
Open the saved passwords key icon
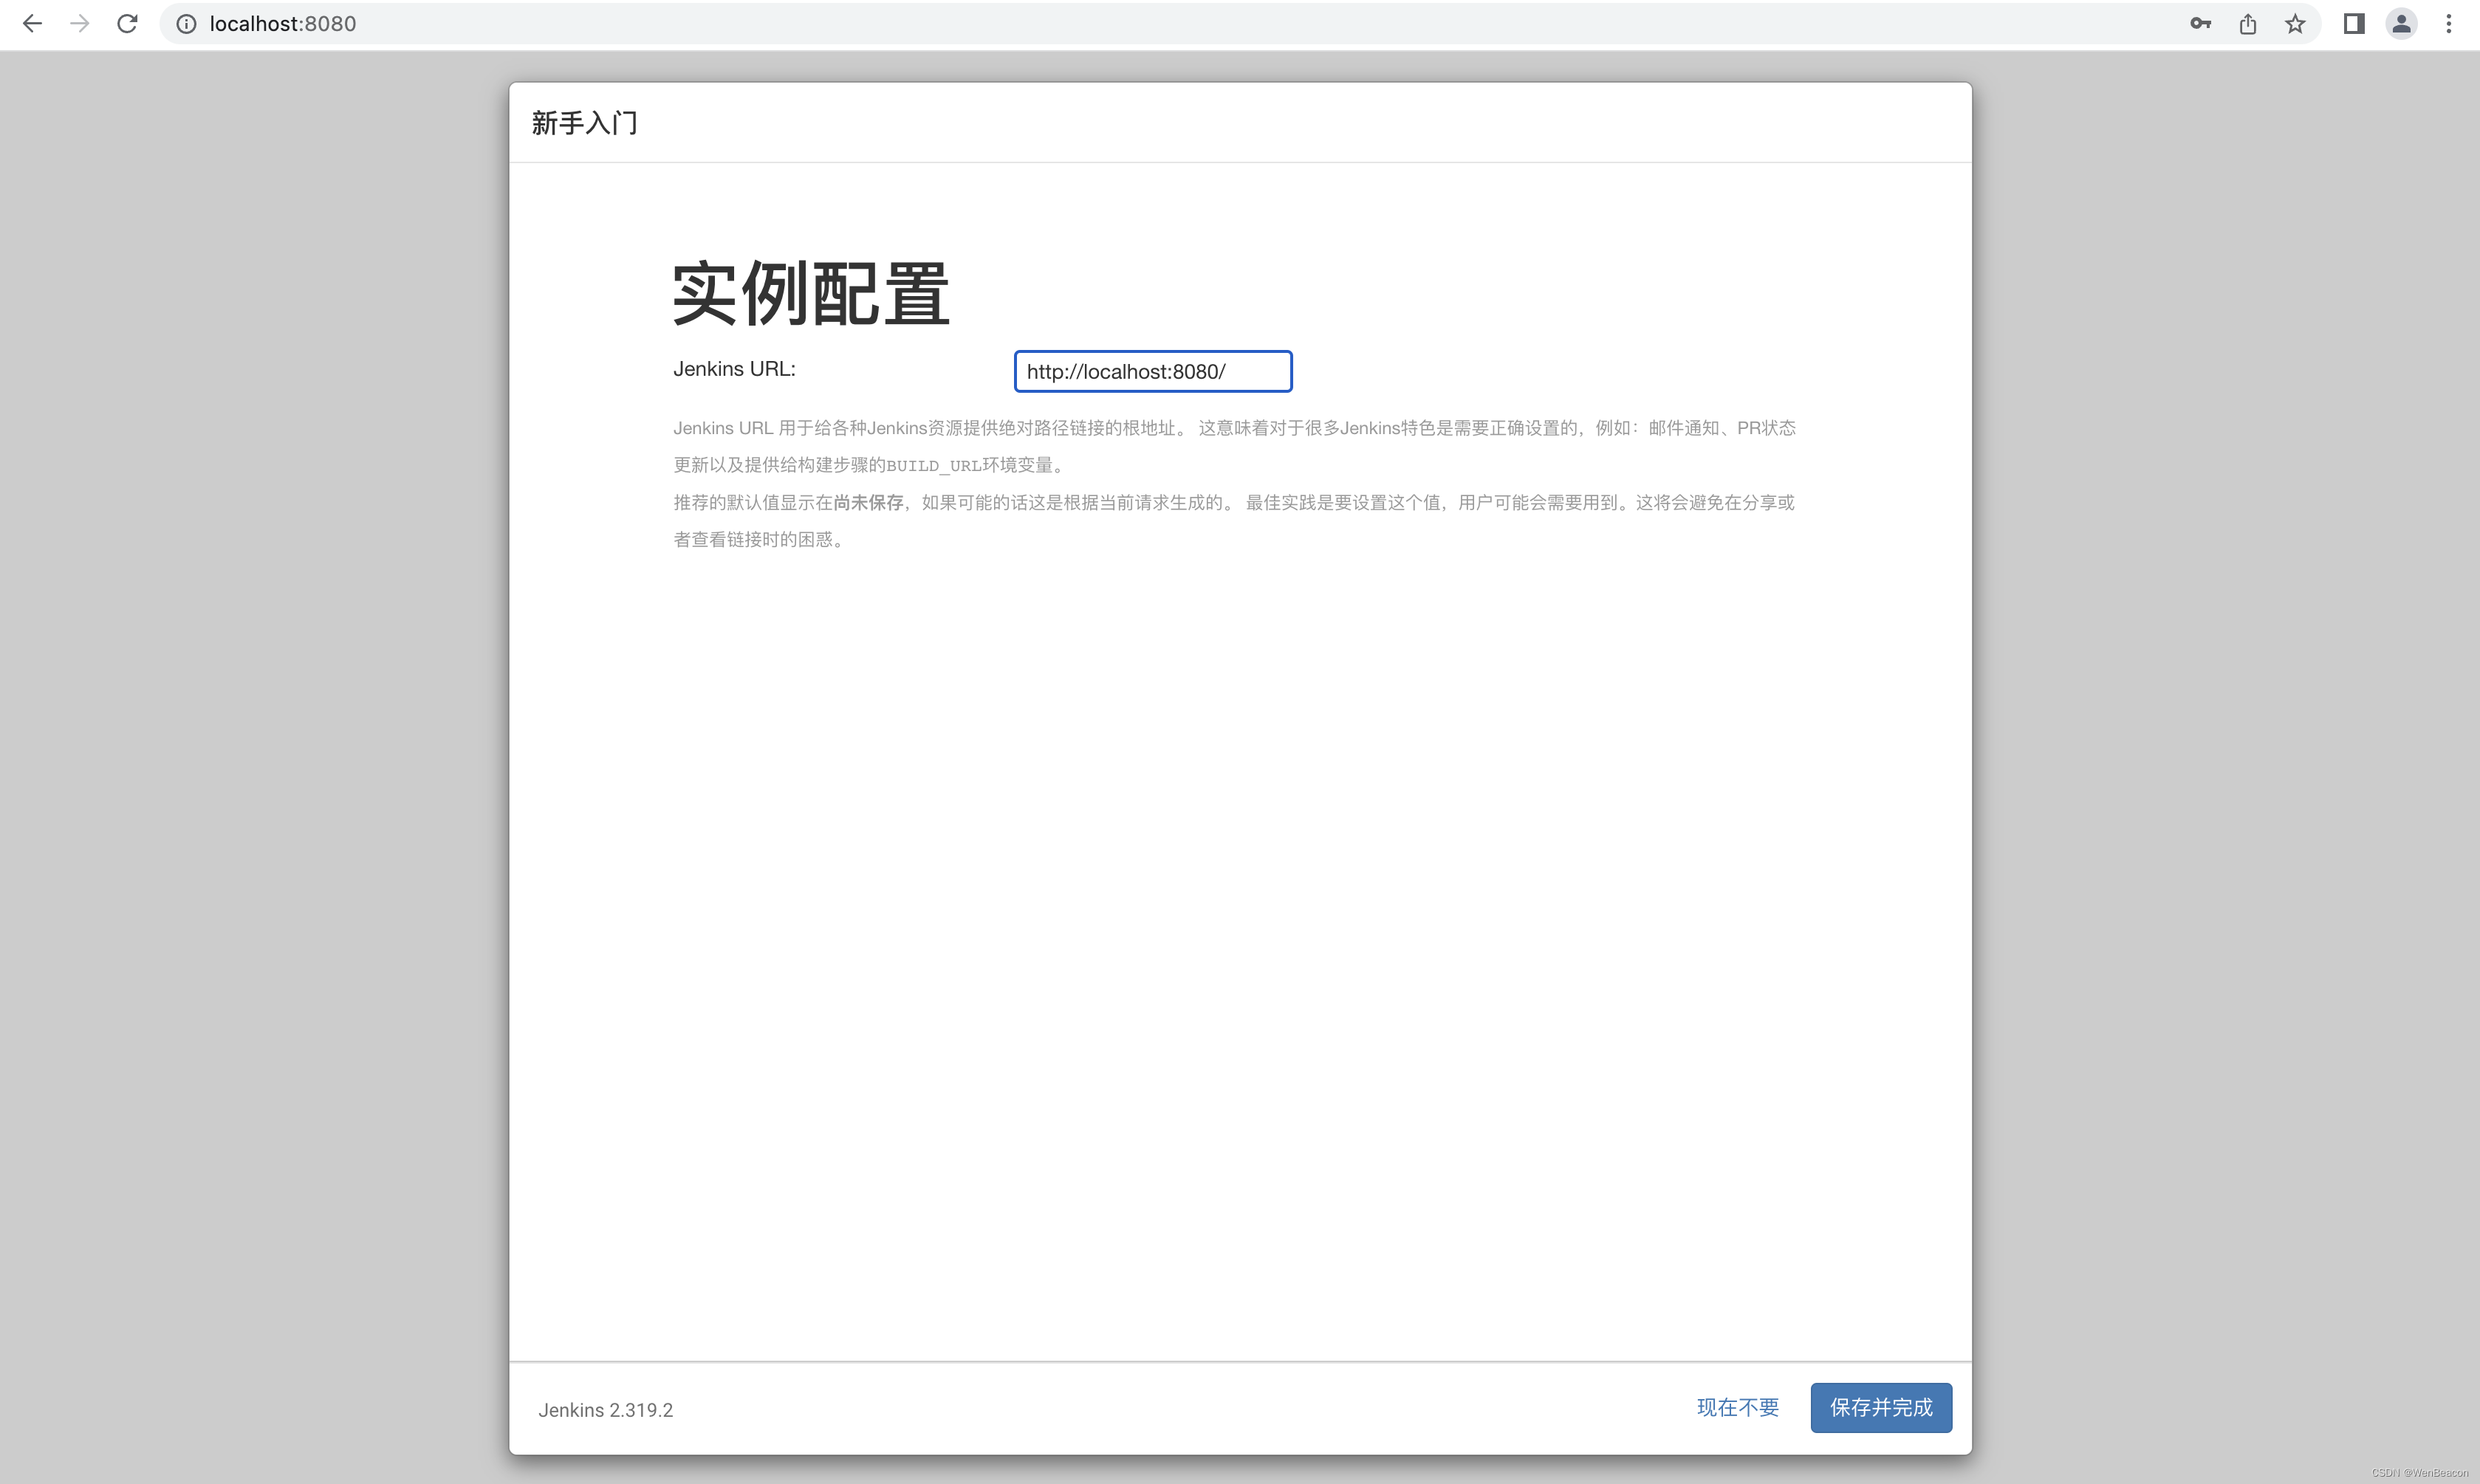coord(2200,24)
